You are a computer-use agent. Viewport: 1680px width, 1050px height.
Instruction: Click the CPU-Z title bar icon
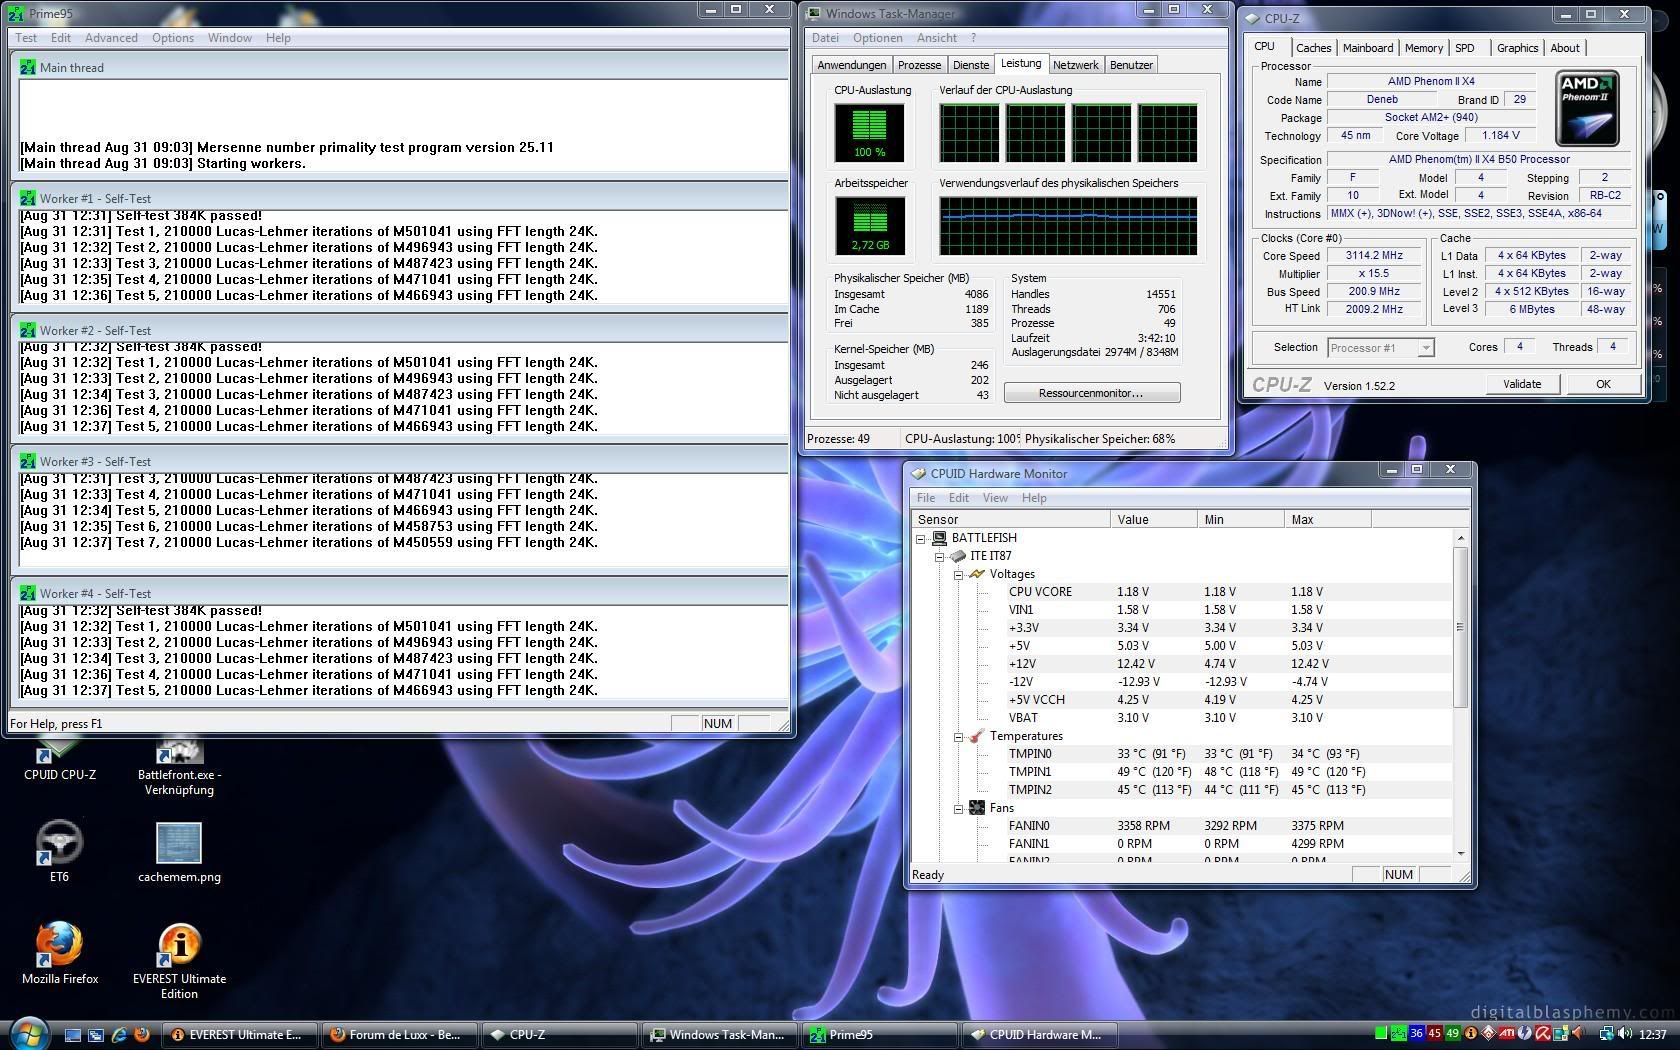[1252, 18]
